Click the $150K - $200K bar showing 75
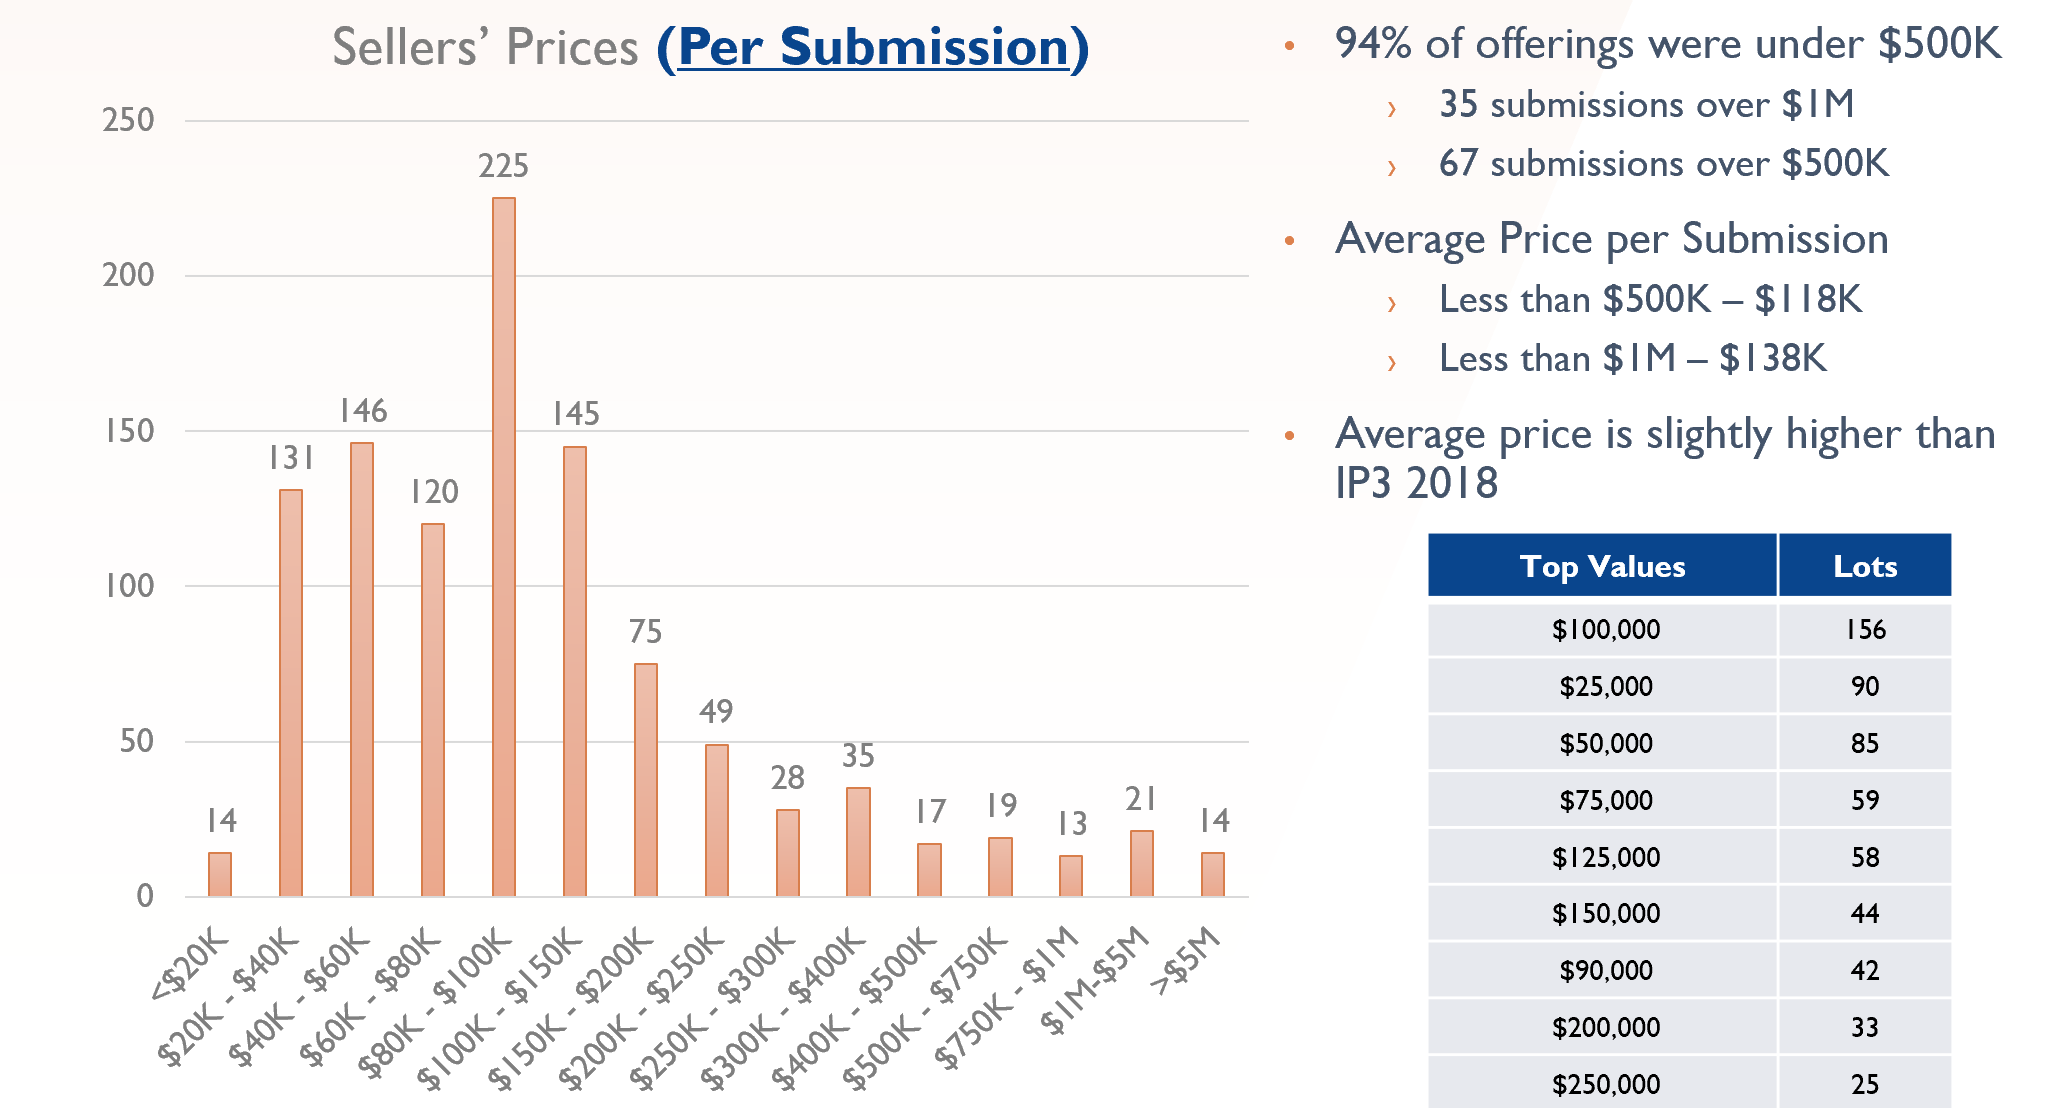The height and width of the screenshot is (1108, 2049). click(x=646, y=780)
